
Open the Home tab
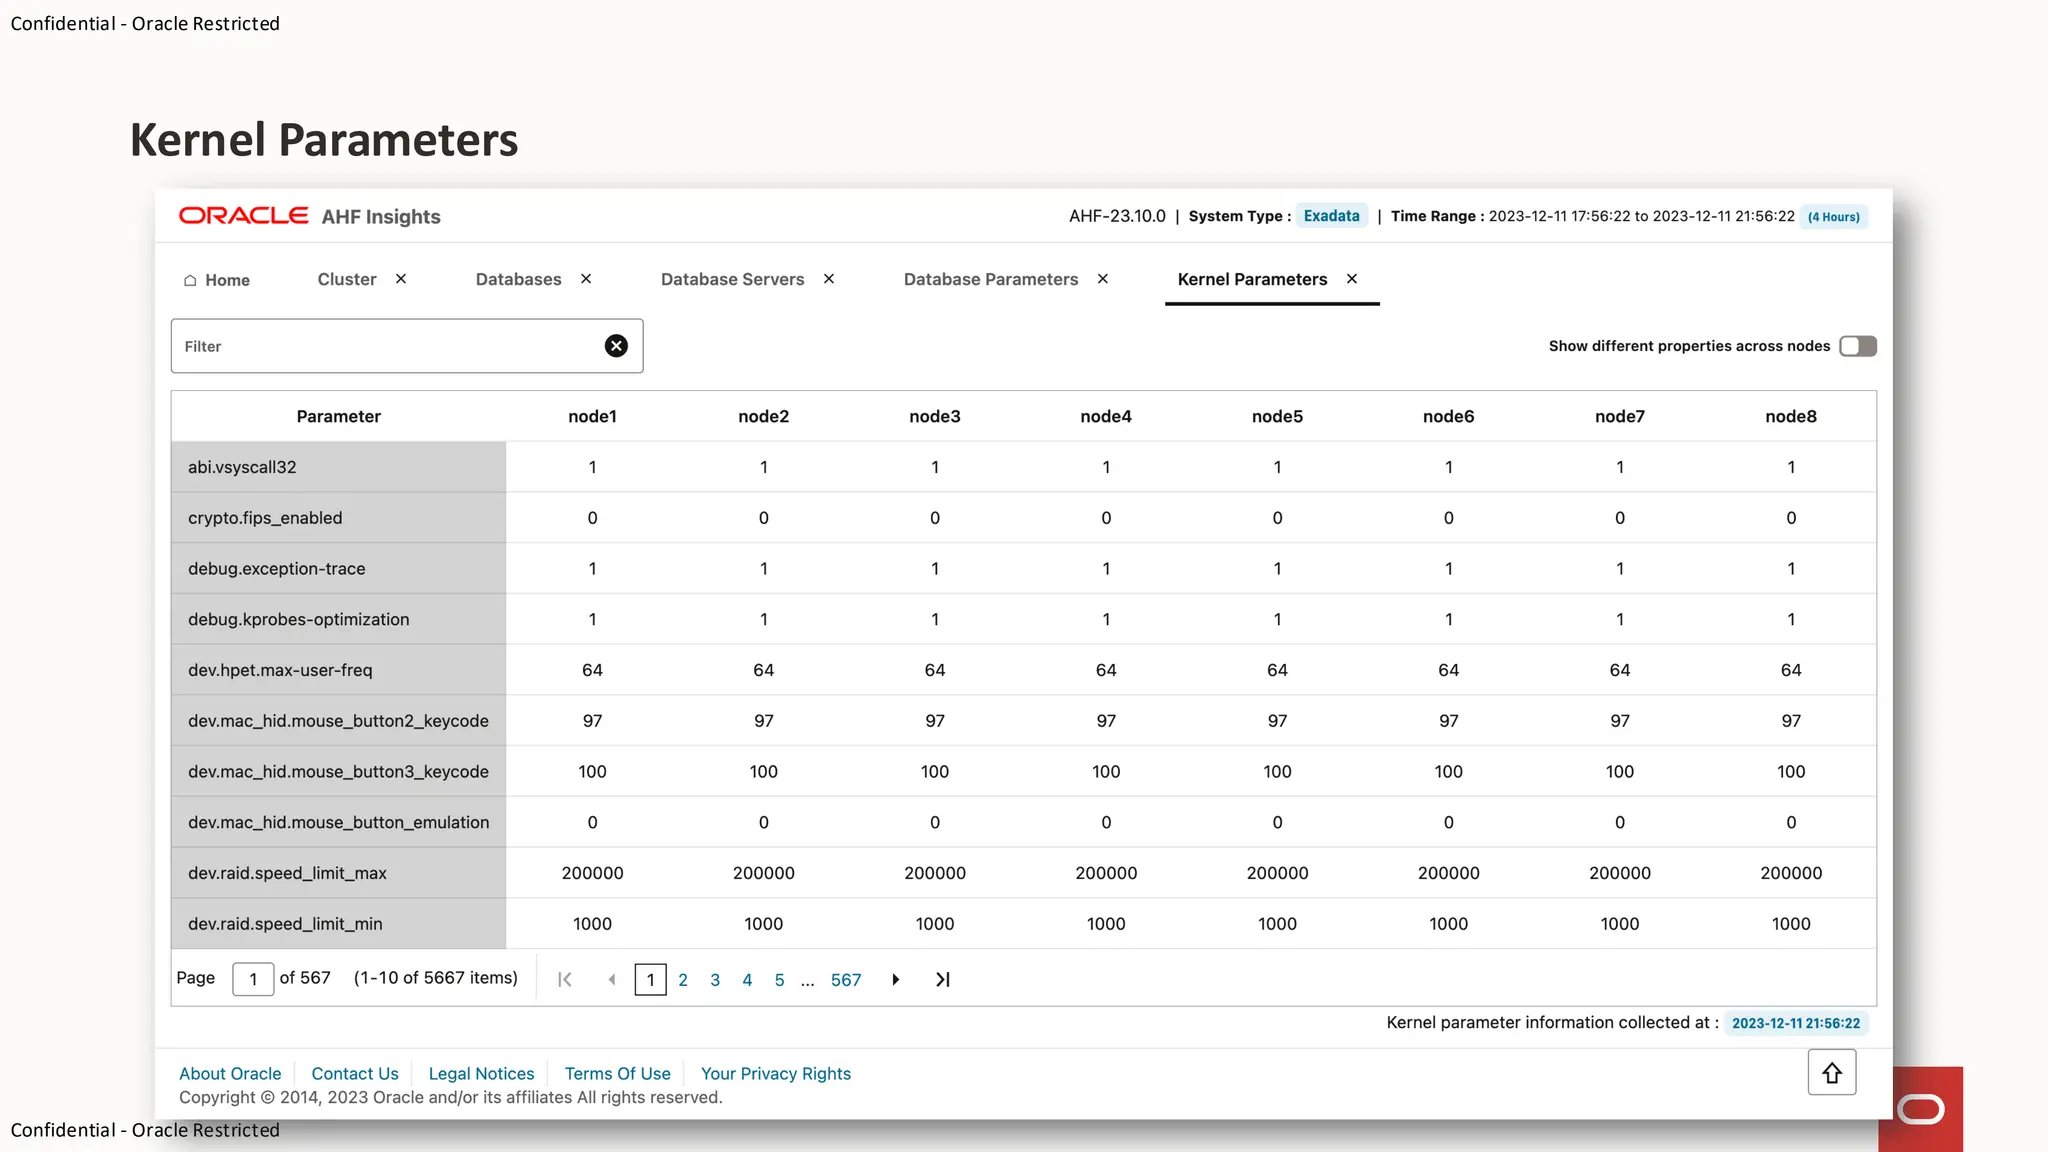[x=217, y=280]
